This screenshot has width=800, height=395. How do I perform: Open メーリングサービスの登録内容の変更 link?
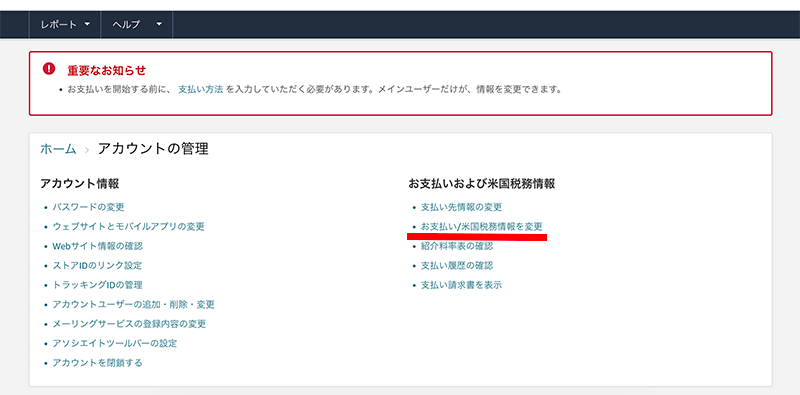pyautogui.click(x=129, y=324)
